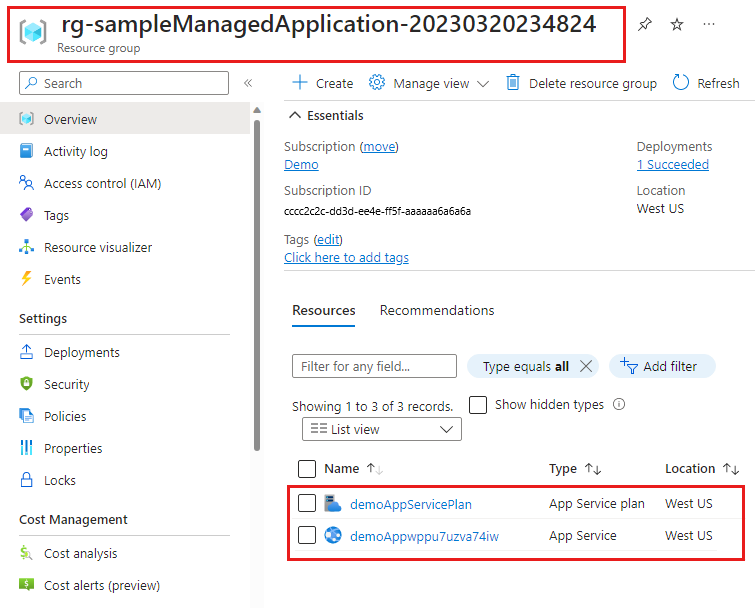The height and width of the screenshot is (608, 755).
Task: Collapse the Essentials section
Action: coord(295,116)
